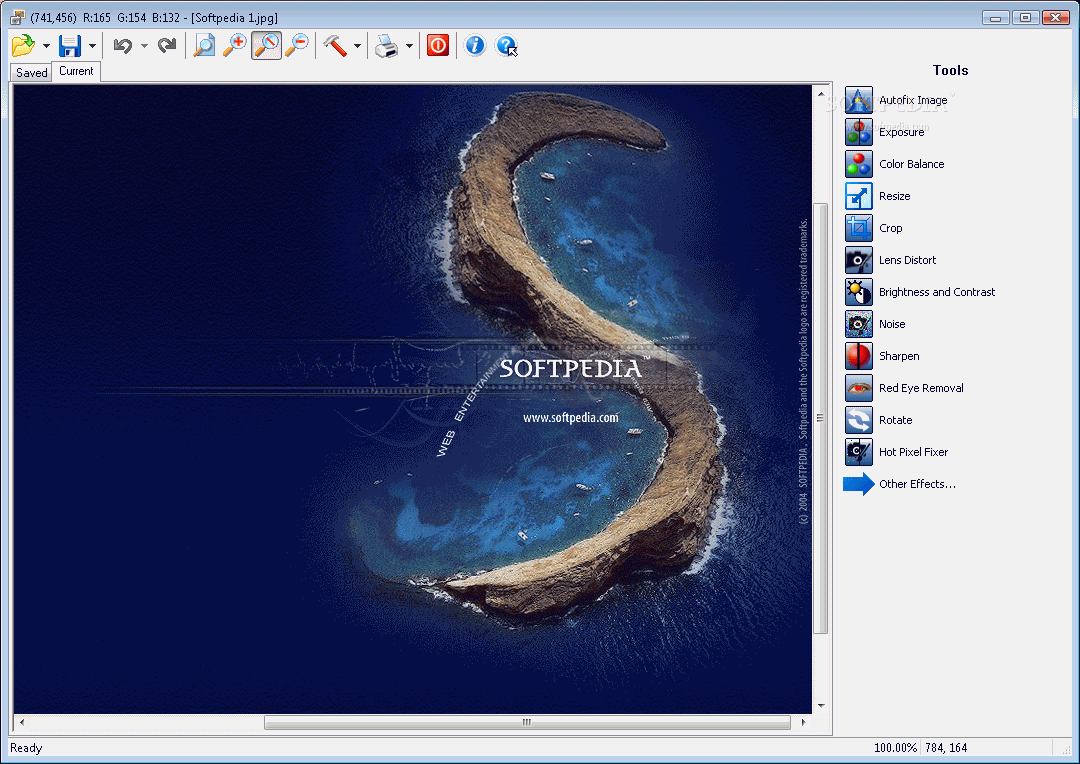Click the Autofix Image label
Image resolution: width=1080 pixels, height=764 pixels.
913,101
